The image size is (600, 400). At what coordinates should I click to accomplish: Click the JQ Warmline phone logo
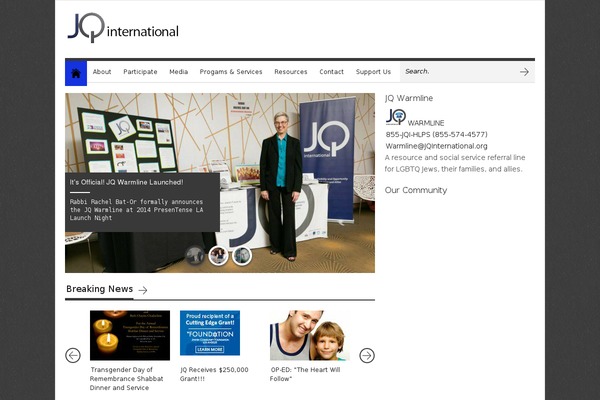coord(396,117)
